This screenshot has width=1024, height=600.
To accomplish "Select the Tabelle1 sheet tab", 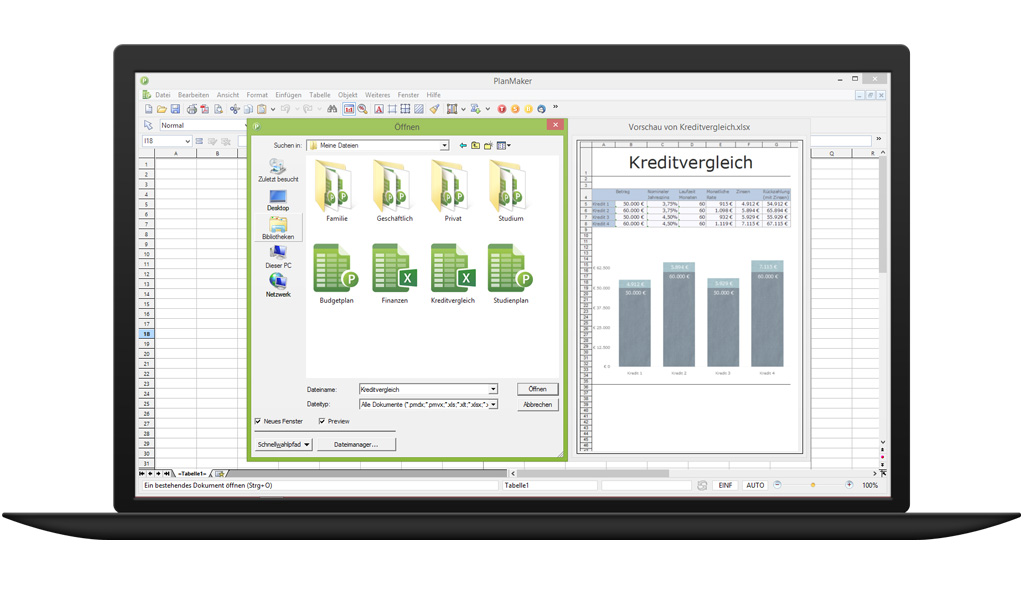I will click(x=192, y=473).
